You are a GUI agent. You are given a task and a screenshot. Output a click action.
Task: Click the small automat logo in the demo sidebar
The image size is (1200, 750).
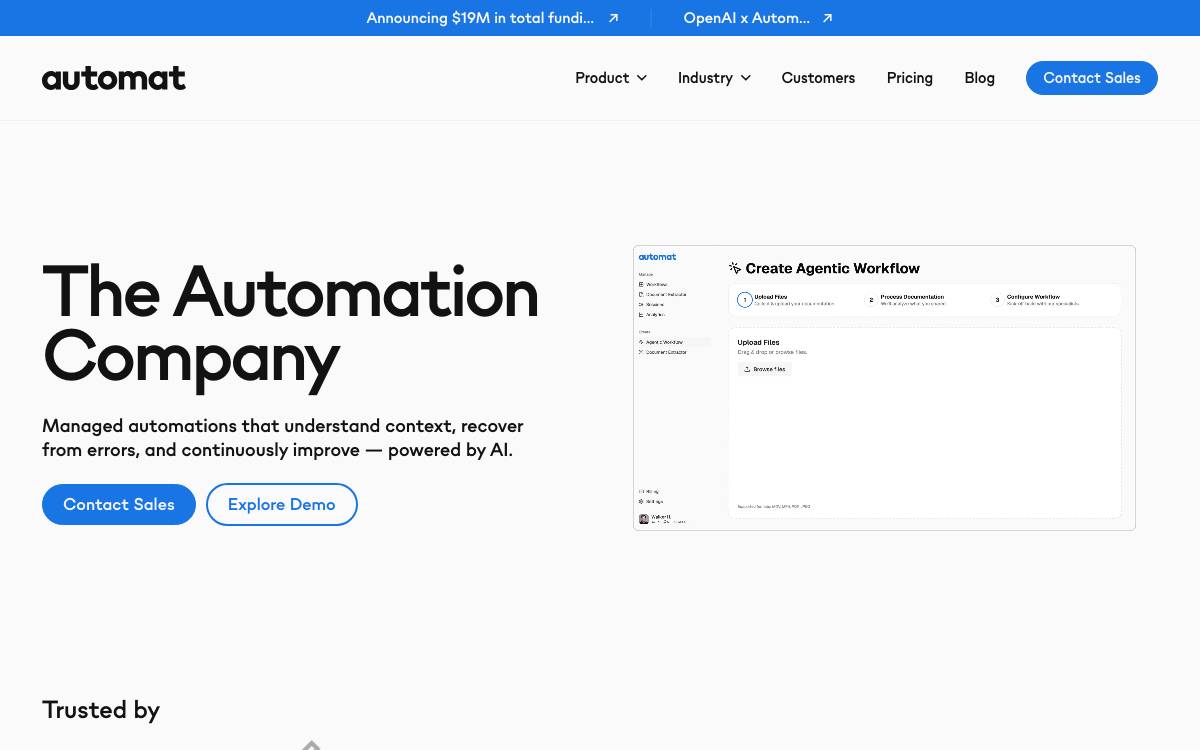coord(657,257)
